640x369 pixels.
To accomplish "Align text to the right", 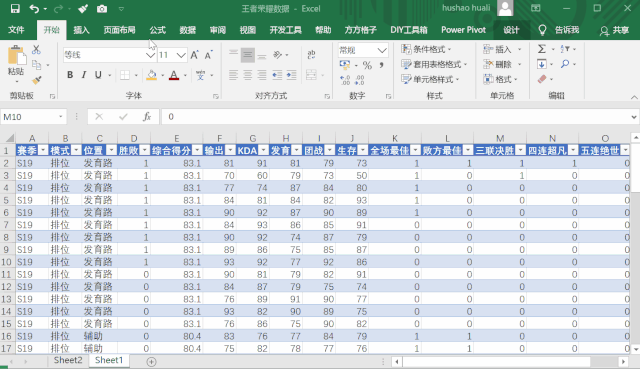I will 262,75.
